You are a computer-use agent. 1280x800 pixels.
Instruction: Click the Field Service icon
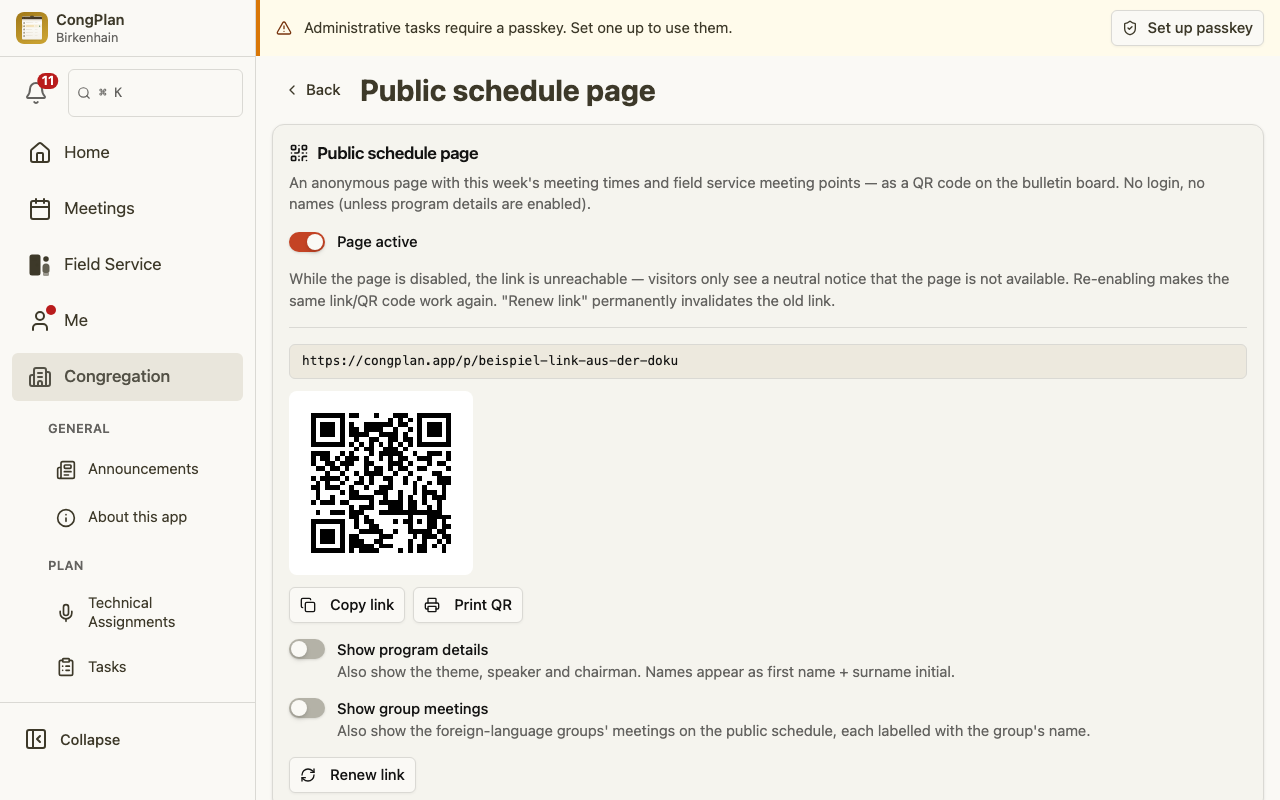(x=40, y=264)
